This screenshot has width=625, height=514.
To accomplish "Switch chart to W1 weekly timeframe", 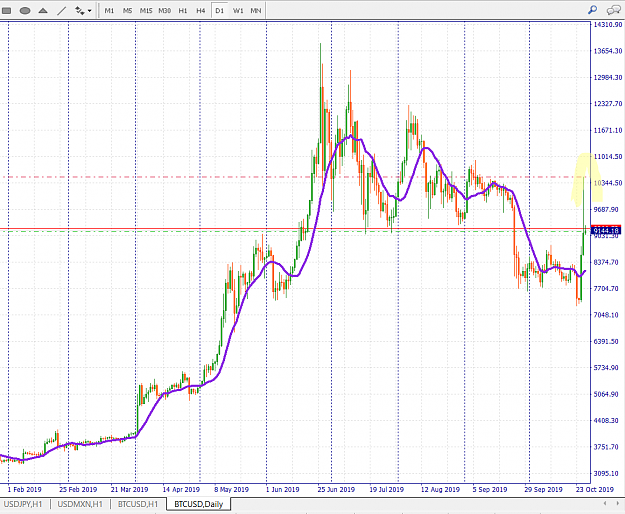I will pos(238,11).
